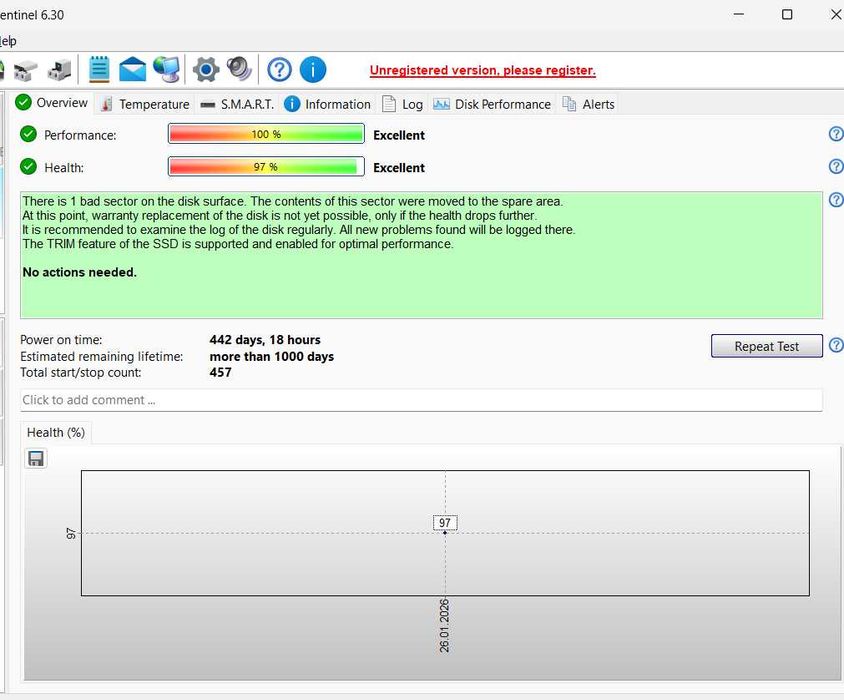844x700 pixels.
Task: Click the blue info circle toolbar icon
Action: tap(313, 69)
